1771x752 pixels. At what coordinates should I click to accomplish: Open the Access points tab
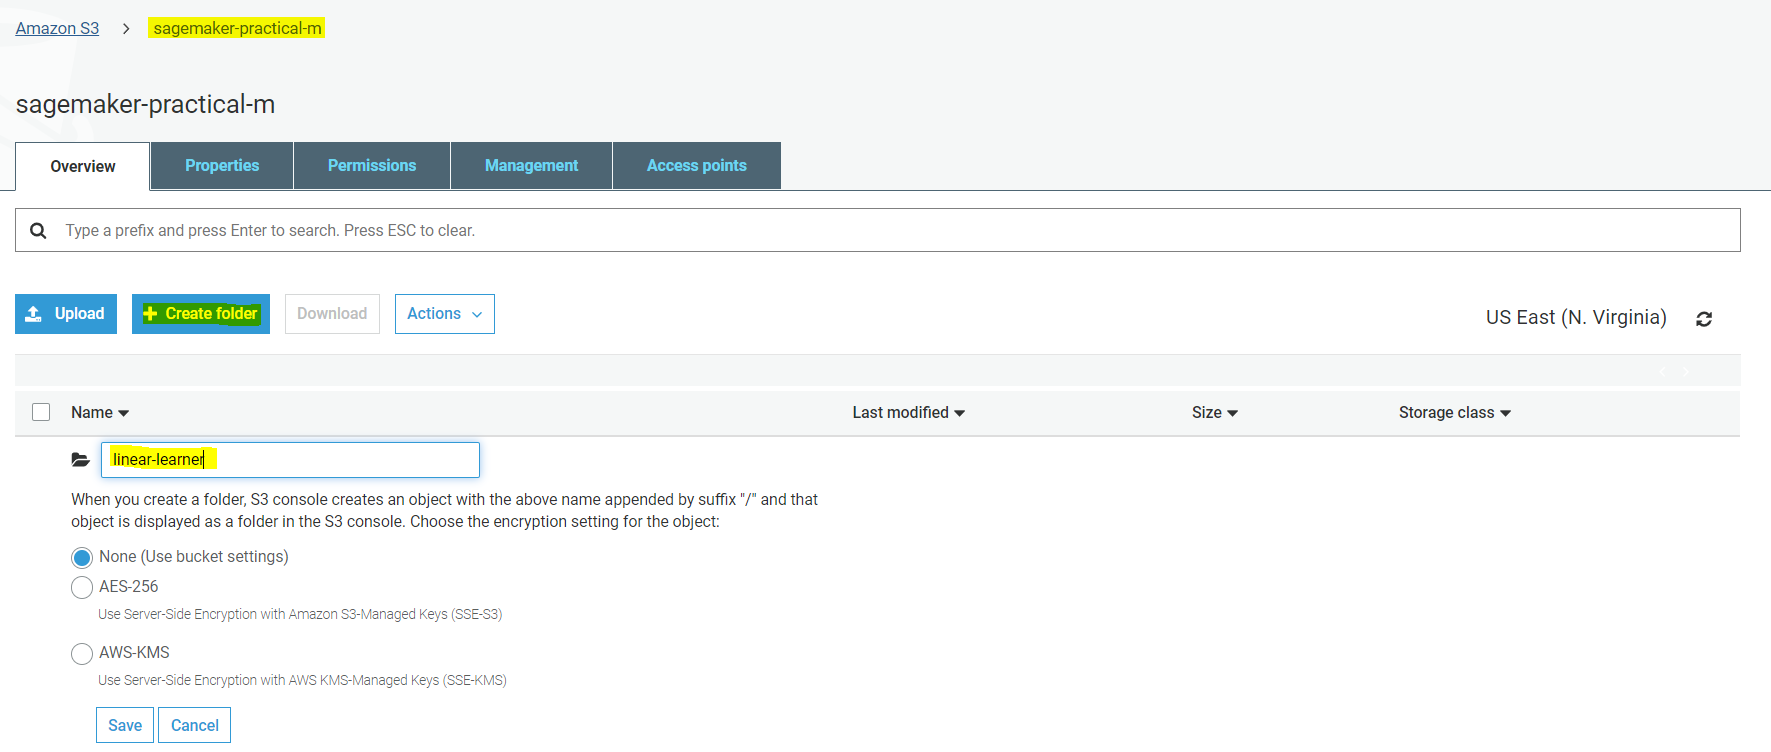tap(697, 166)
